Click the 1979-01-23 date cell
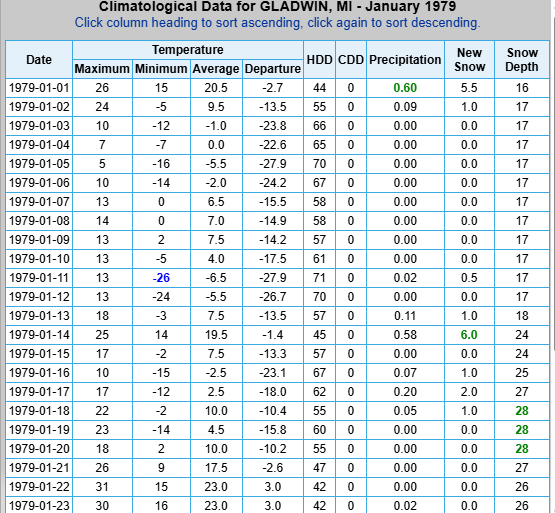The height and width of the screenshot is (513, 555). click(39, 506)
